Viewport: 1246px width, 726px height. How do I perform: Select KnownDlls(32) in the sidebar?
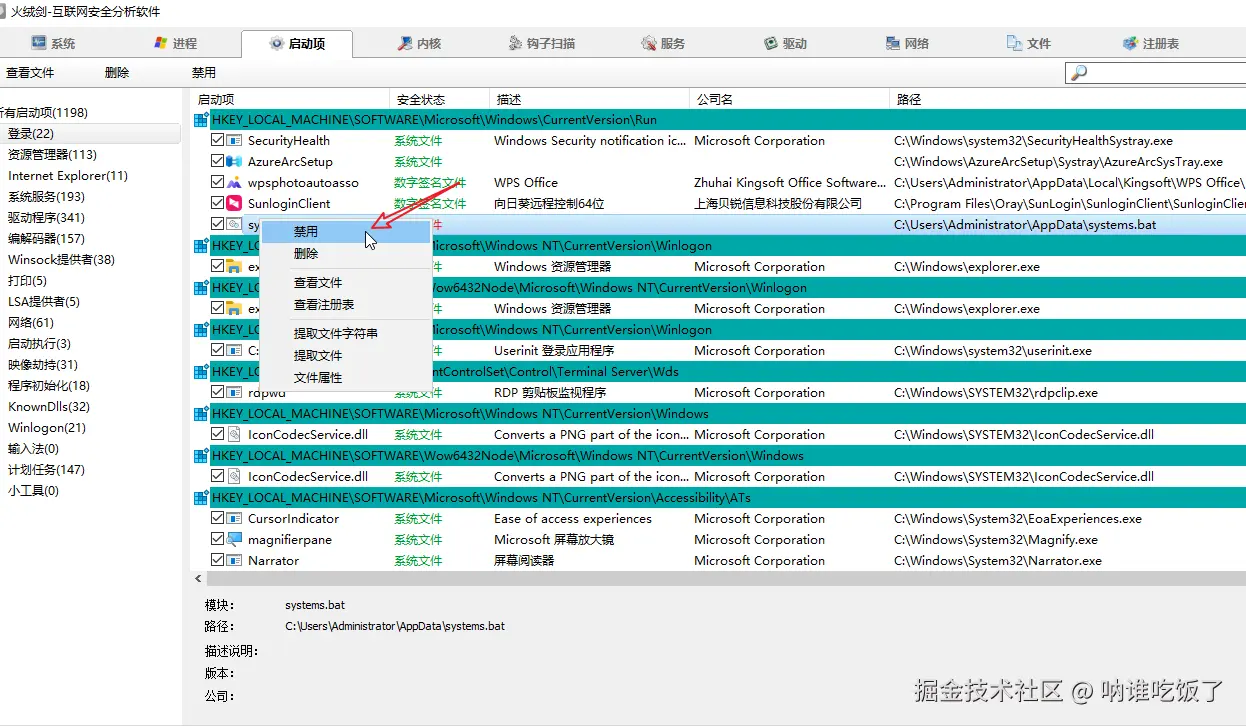click(49, 407)
